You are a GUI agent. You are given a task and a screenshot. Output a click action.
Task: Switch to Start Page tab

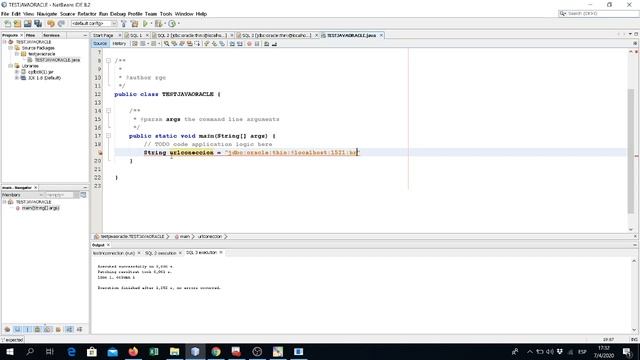(x=104, y=36)
